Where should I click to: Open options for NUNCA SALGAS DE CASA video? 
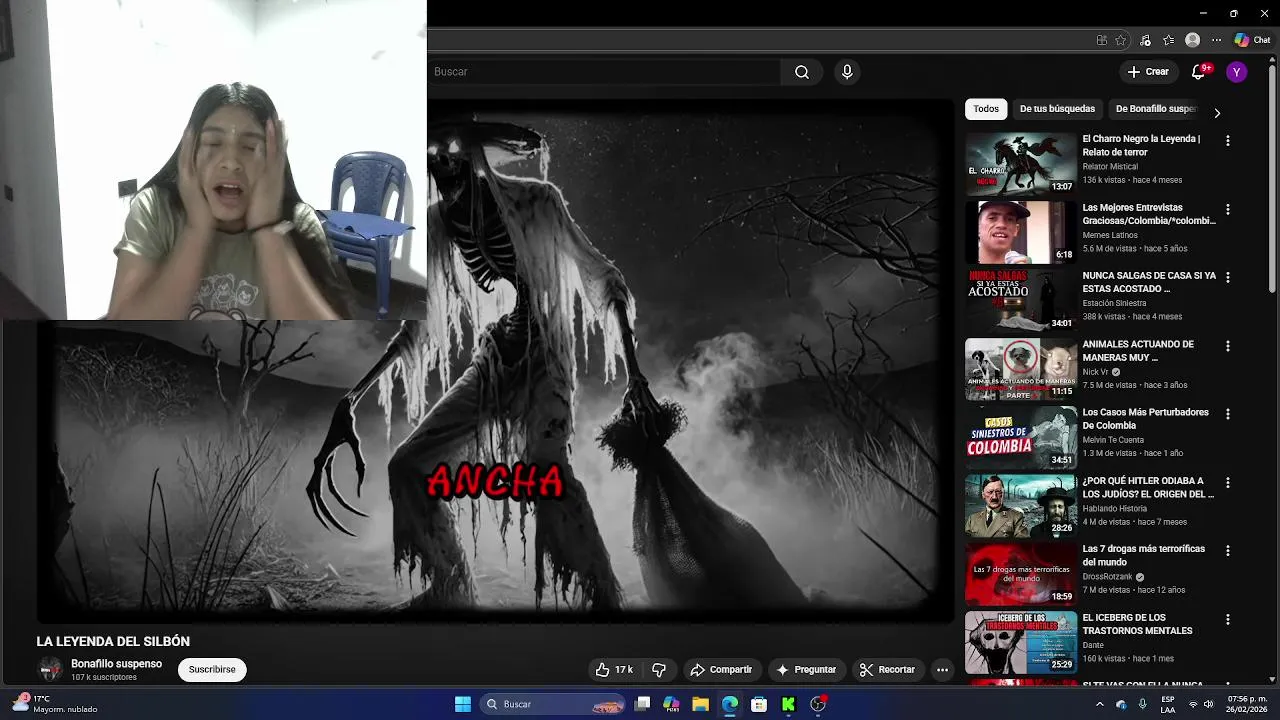tap(1228, 277)
